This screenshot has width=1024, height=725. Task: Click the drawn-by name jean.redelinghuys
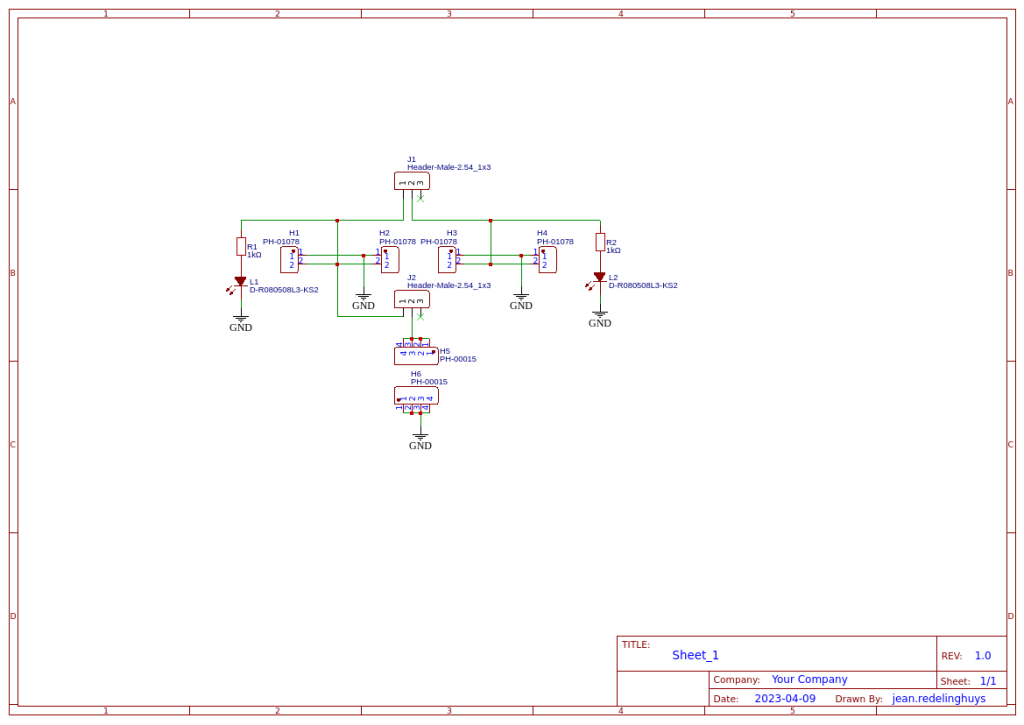[939, 698]
